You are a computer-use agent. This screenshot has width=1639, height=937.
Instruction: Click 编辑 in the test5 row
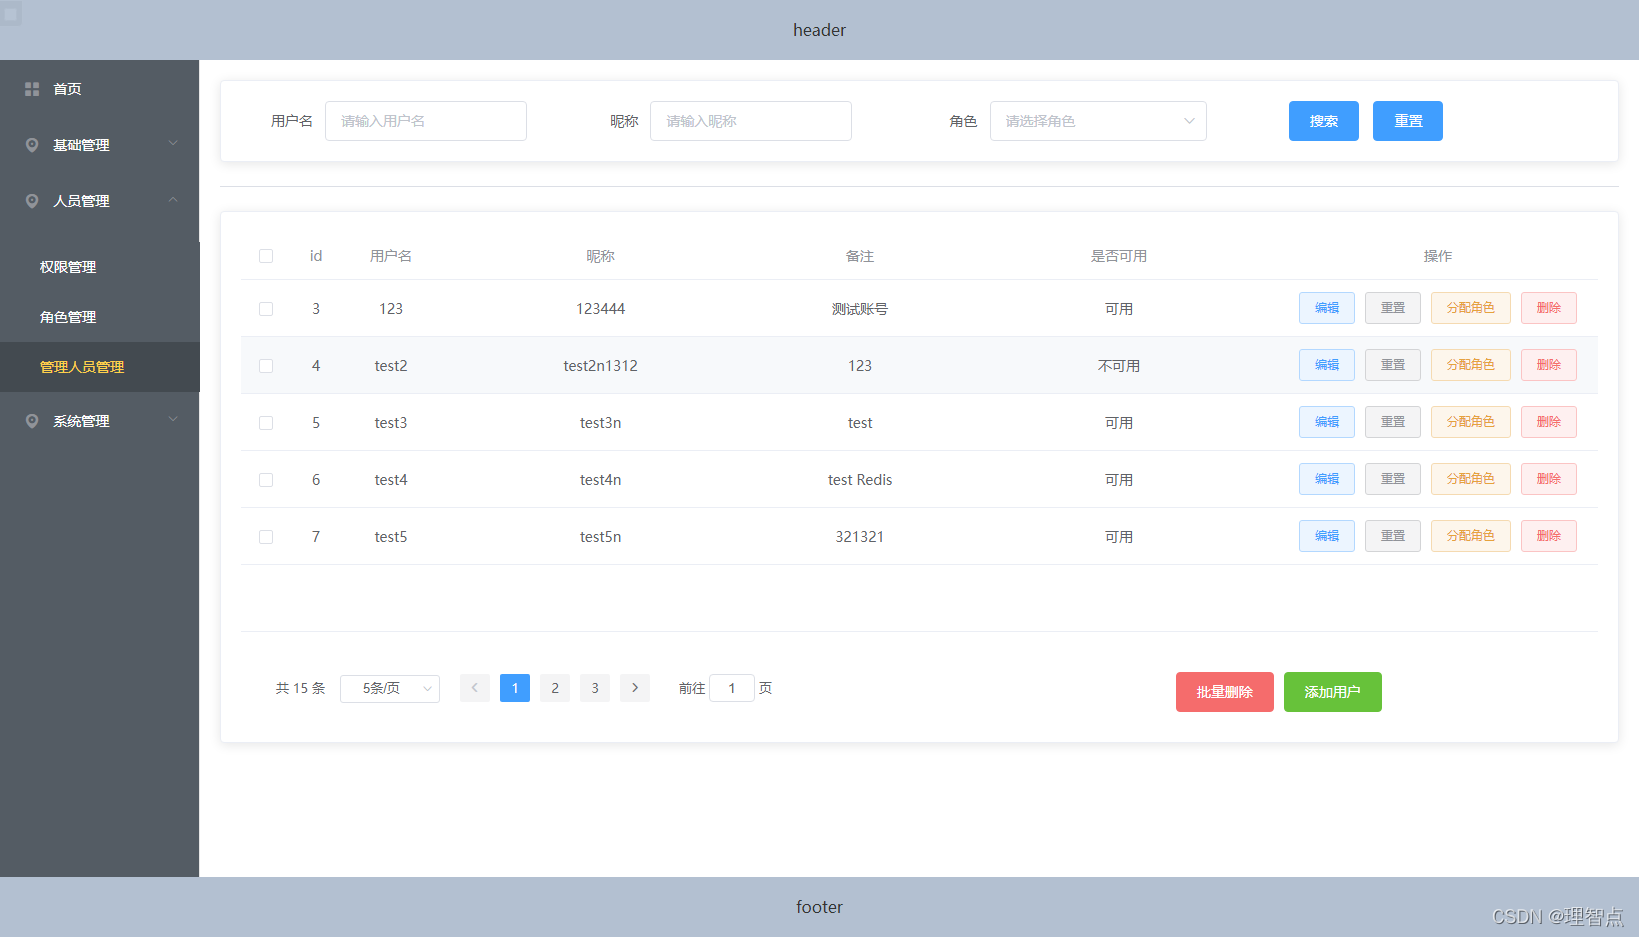point(1327,536)
